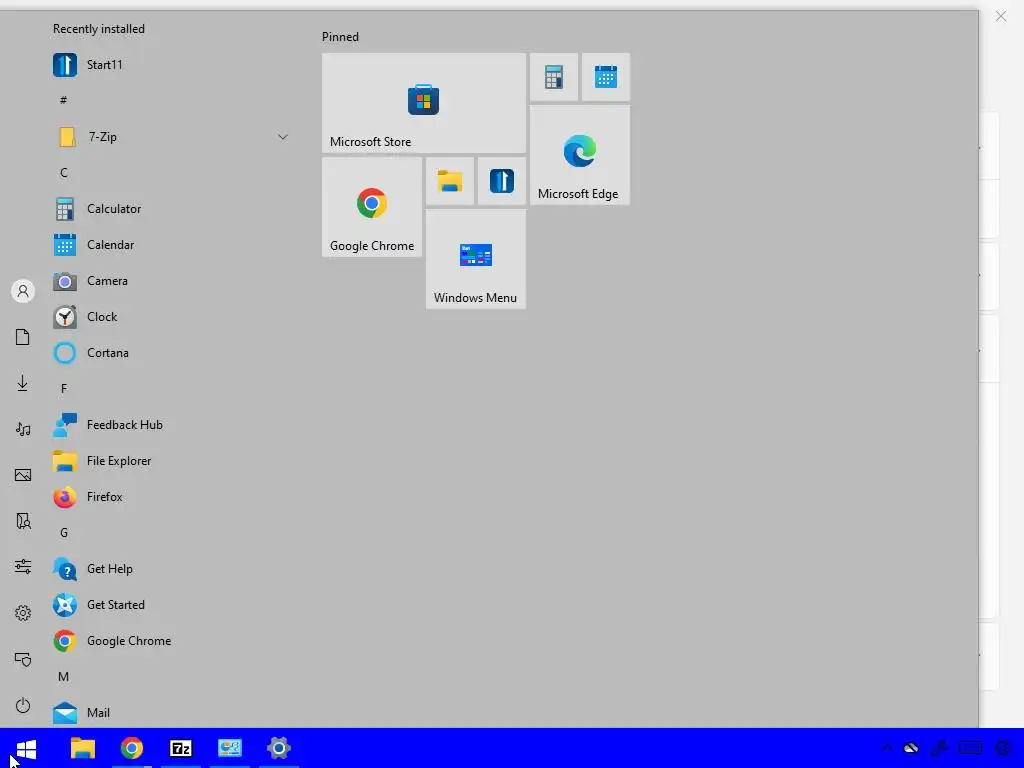Switch to 7-Zip on the taskbar
This screenshot has height=768, width=1024.
click(181, 748)
